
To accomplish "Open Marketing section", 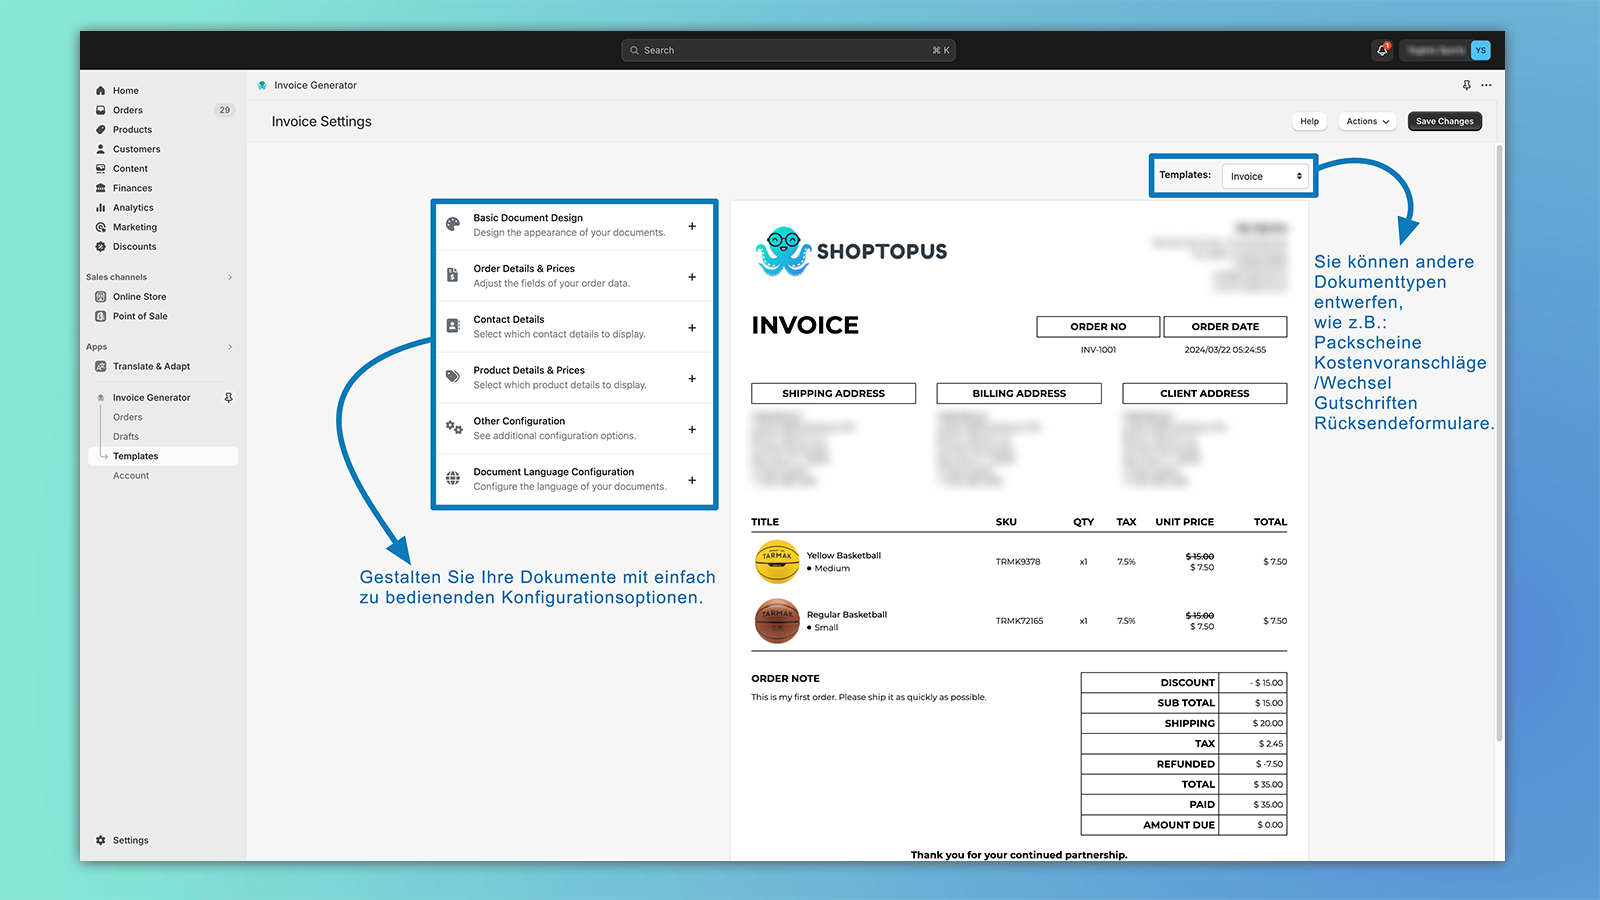I will 134,227.
